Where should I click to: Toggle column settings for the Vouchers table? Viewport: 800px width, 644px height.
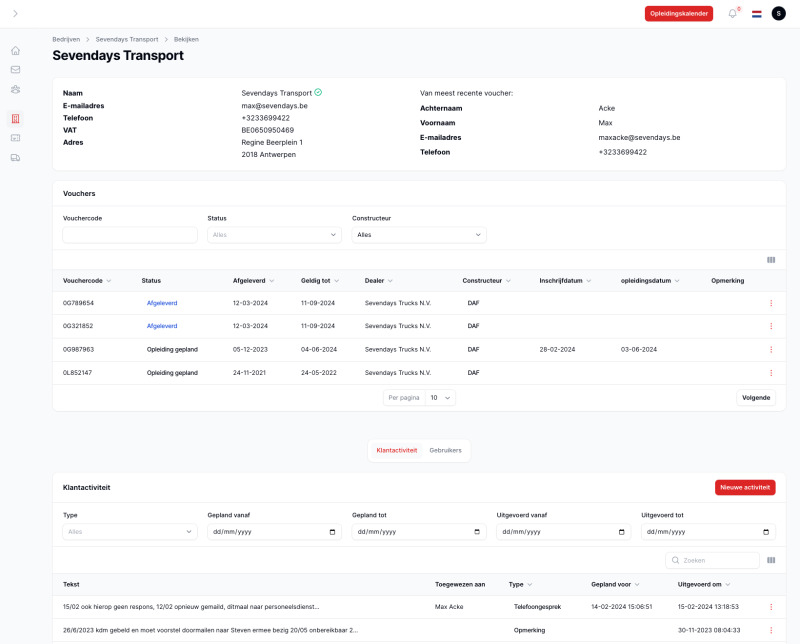(x=771, y=260)
